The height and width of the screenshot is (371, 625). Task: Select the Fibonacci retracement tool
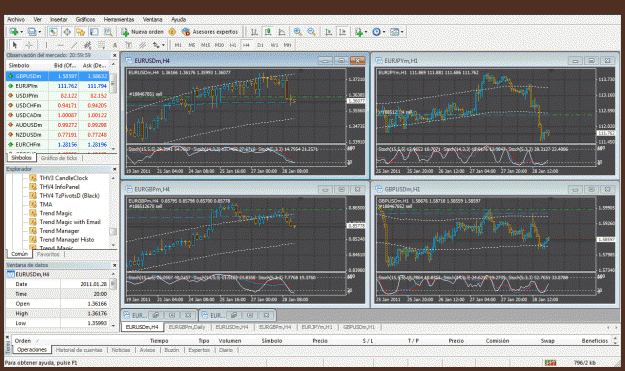(x=101, y=45)
